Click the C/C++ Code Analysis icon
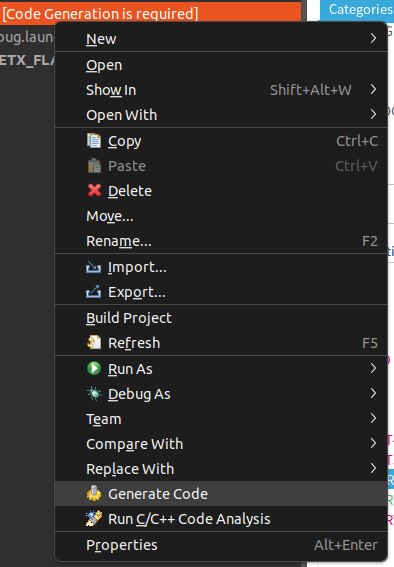Screen dimensions: 394x567 [x=94, y=518]
